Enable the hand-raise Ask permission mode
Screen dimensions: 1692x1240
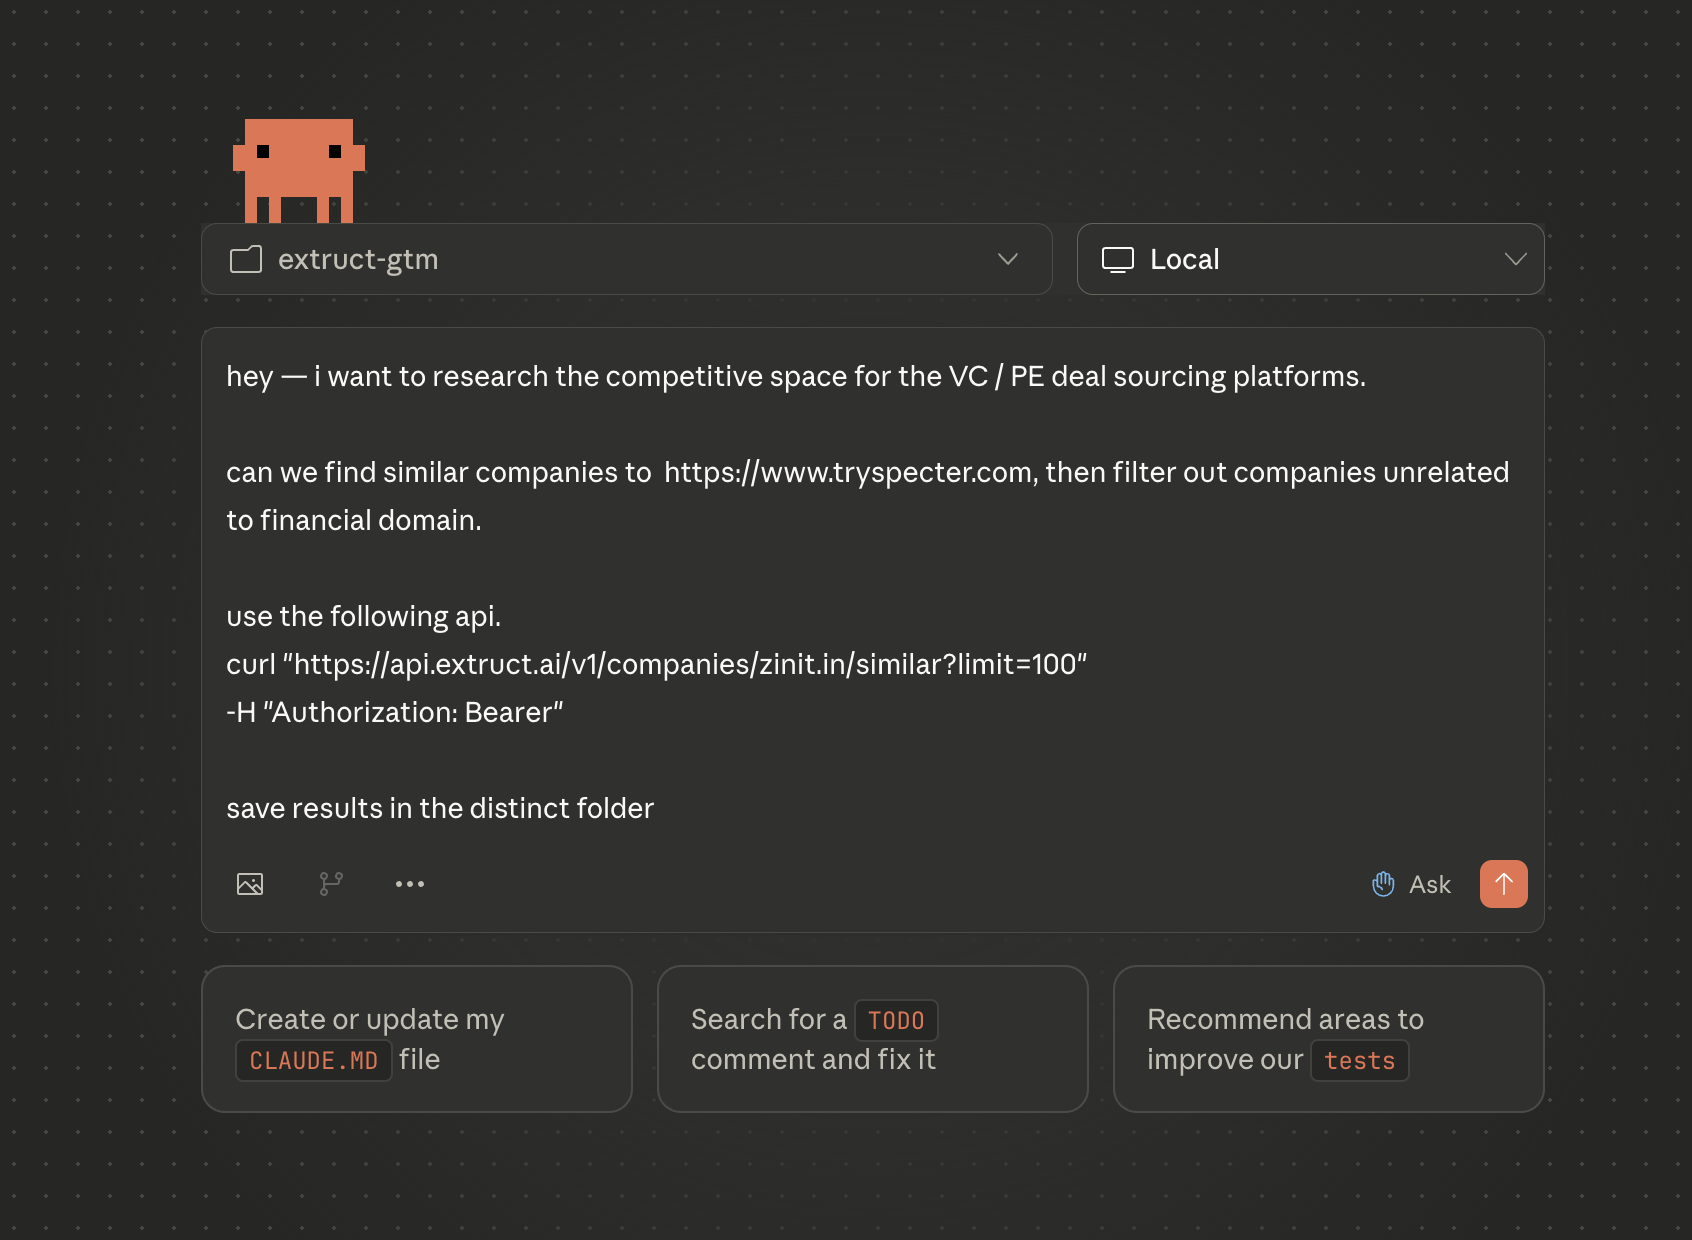click(x=1383, y=884)
